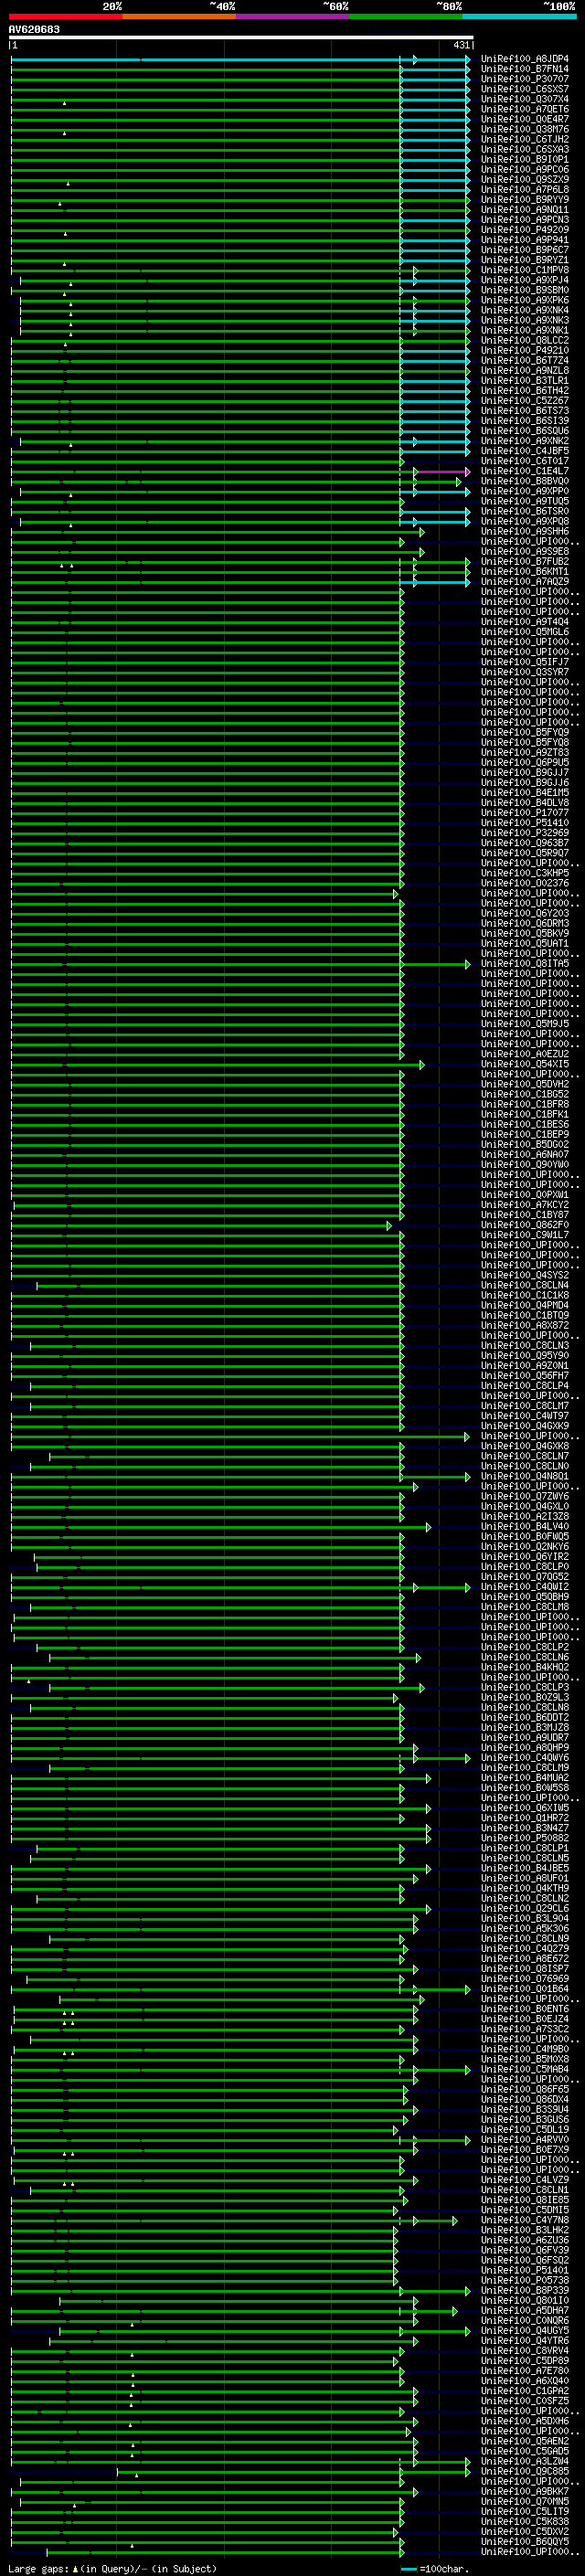The image size is (585, 2576).
Task: Select UniRef100_Q38M76 in the hit list
Action: 524,129
